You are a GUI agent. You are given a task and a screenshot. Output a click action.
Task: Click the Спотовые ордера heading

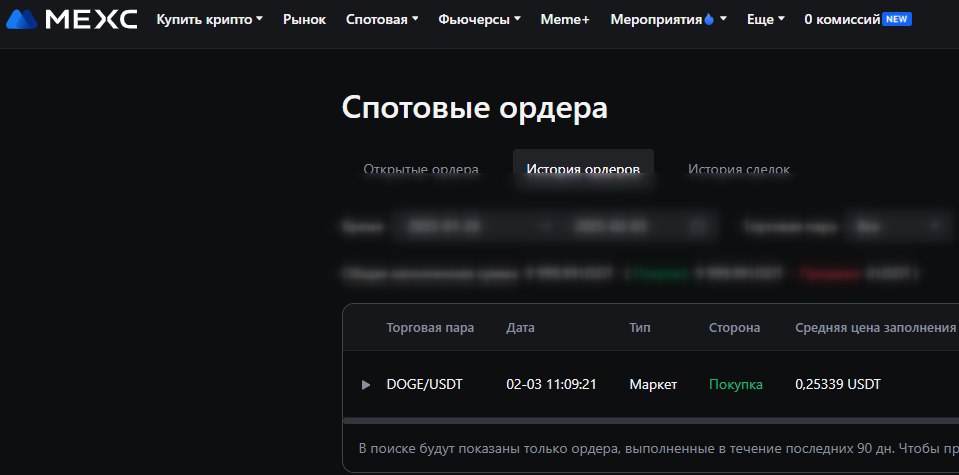click(x=475, y=108)
